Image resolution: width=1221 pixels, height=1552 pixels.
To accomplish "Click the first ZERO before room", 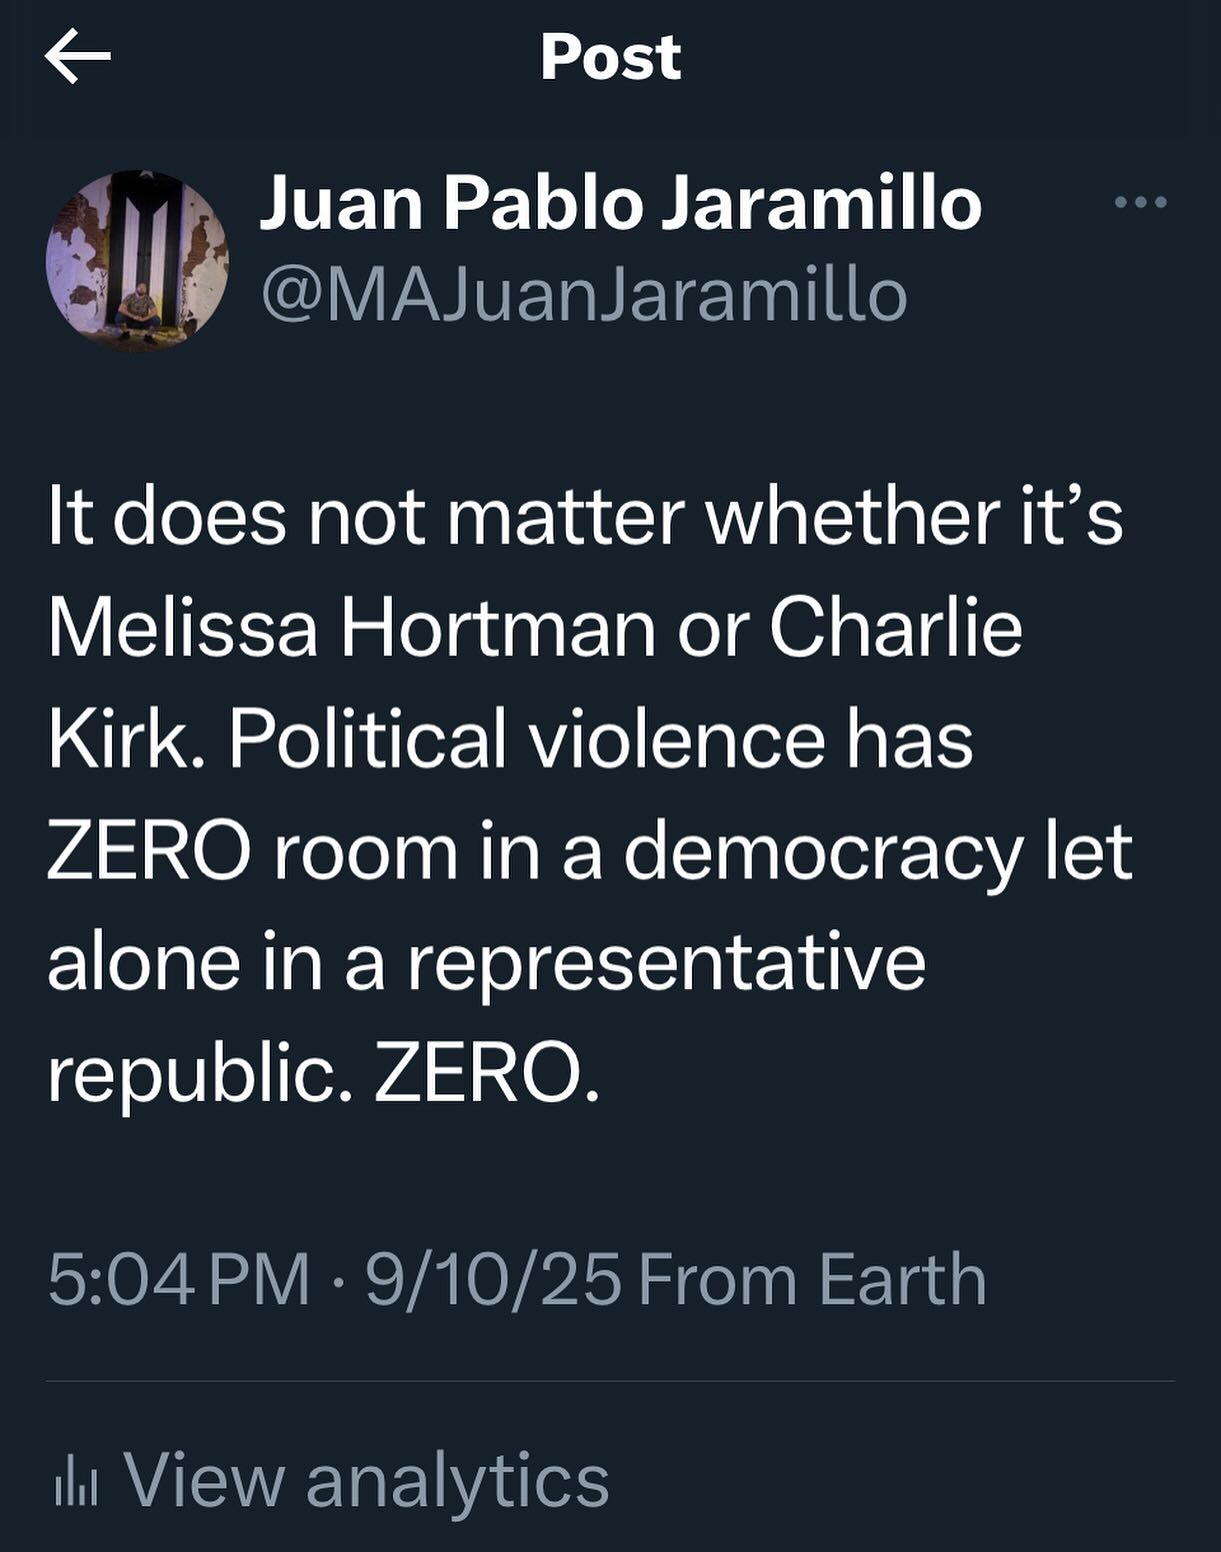I will point(149,853).
